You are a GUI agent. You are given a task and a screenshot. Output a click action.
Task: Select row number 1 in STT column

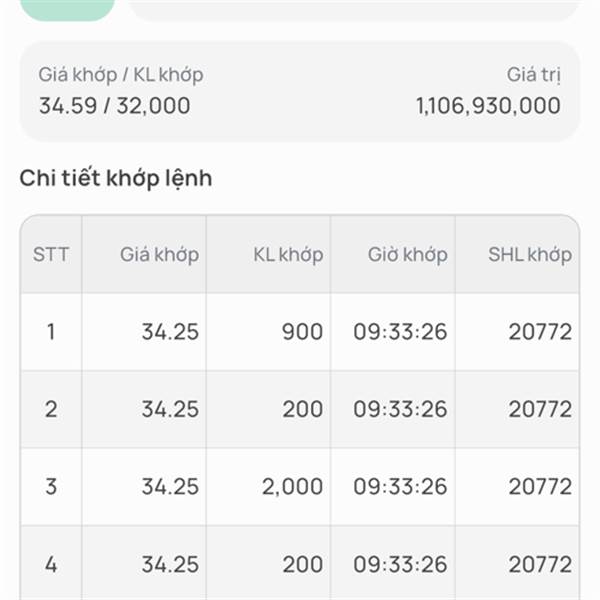pos(51,332)
